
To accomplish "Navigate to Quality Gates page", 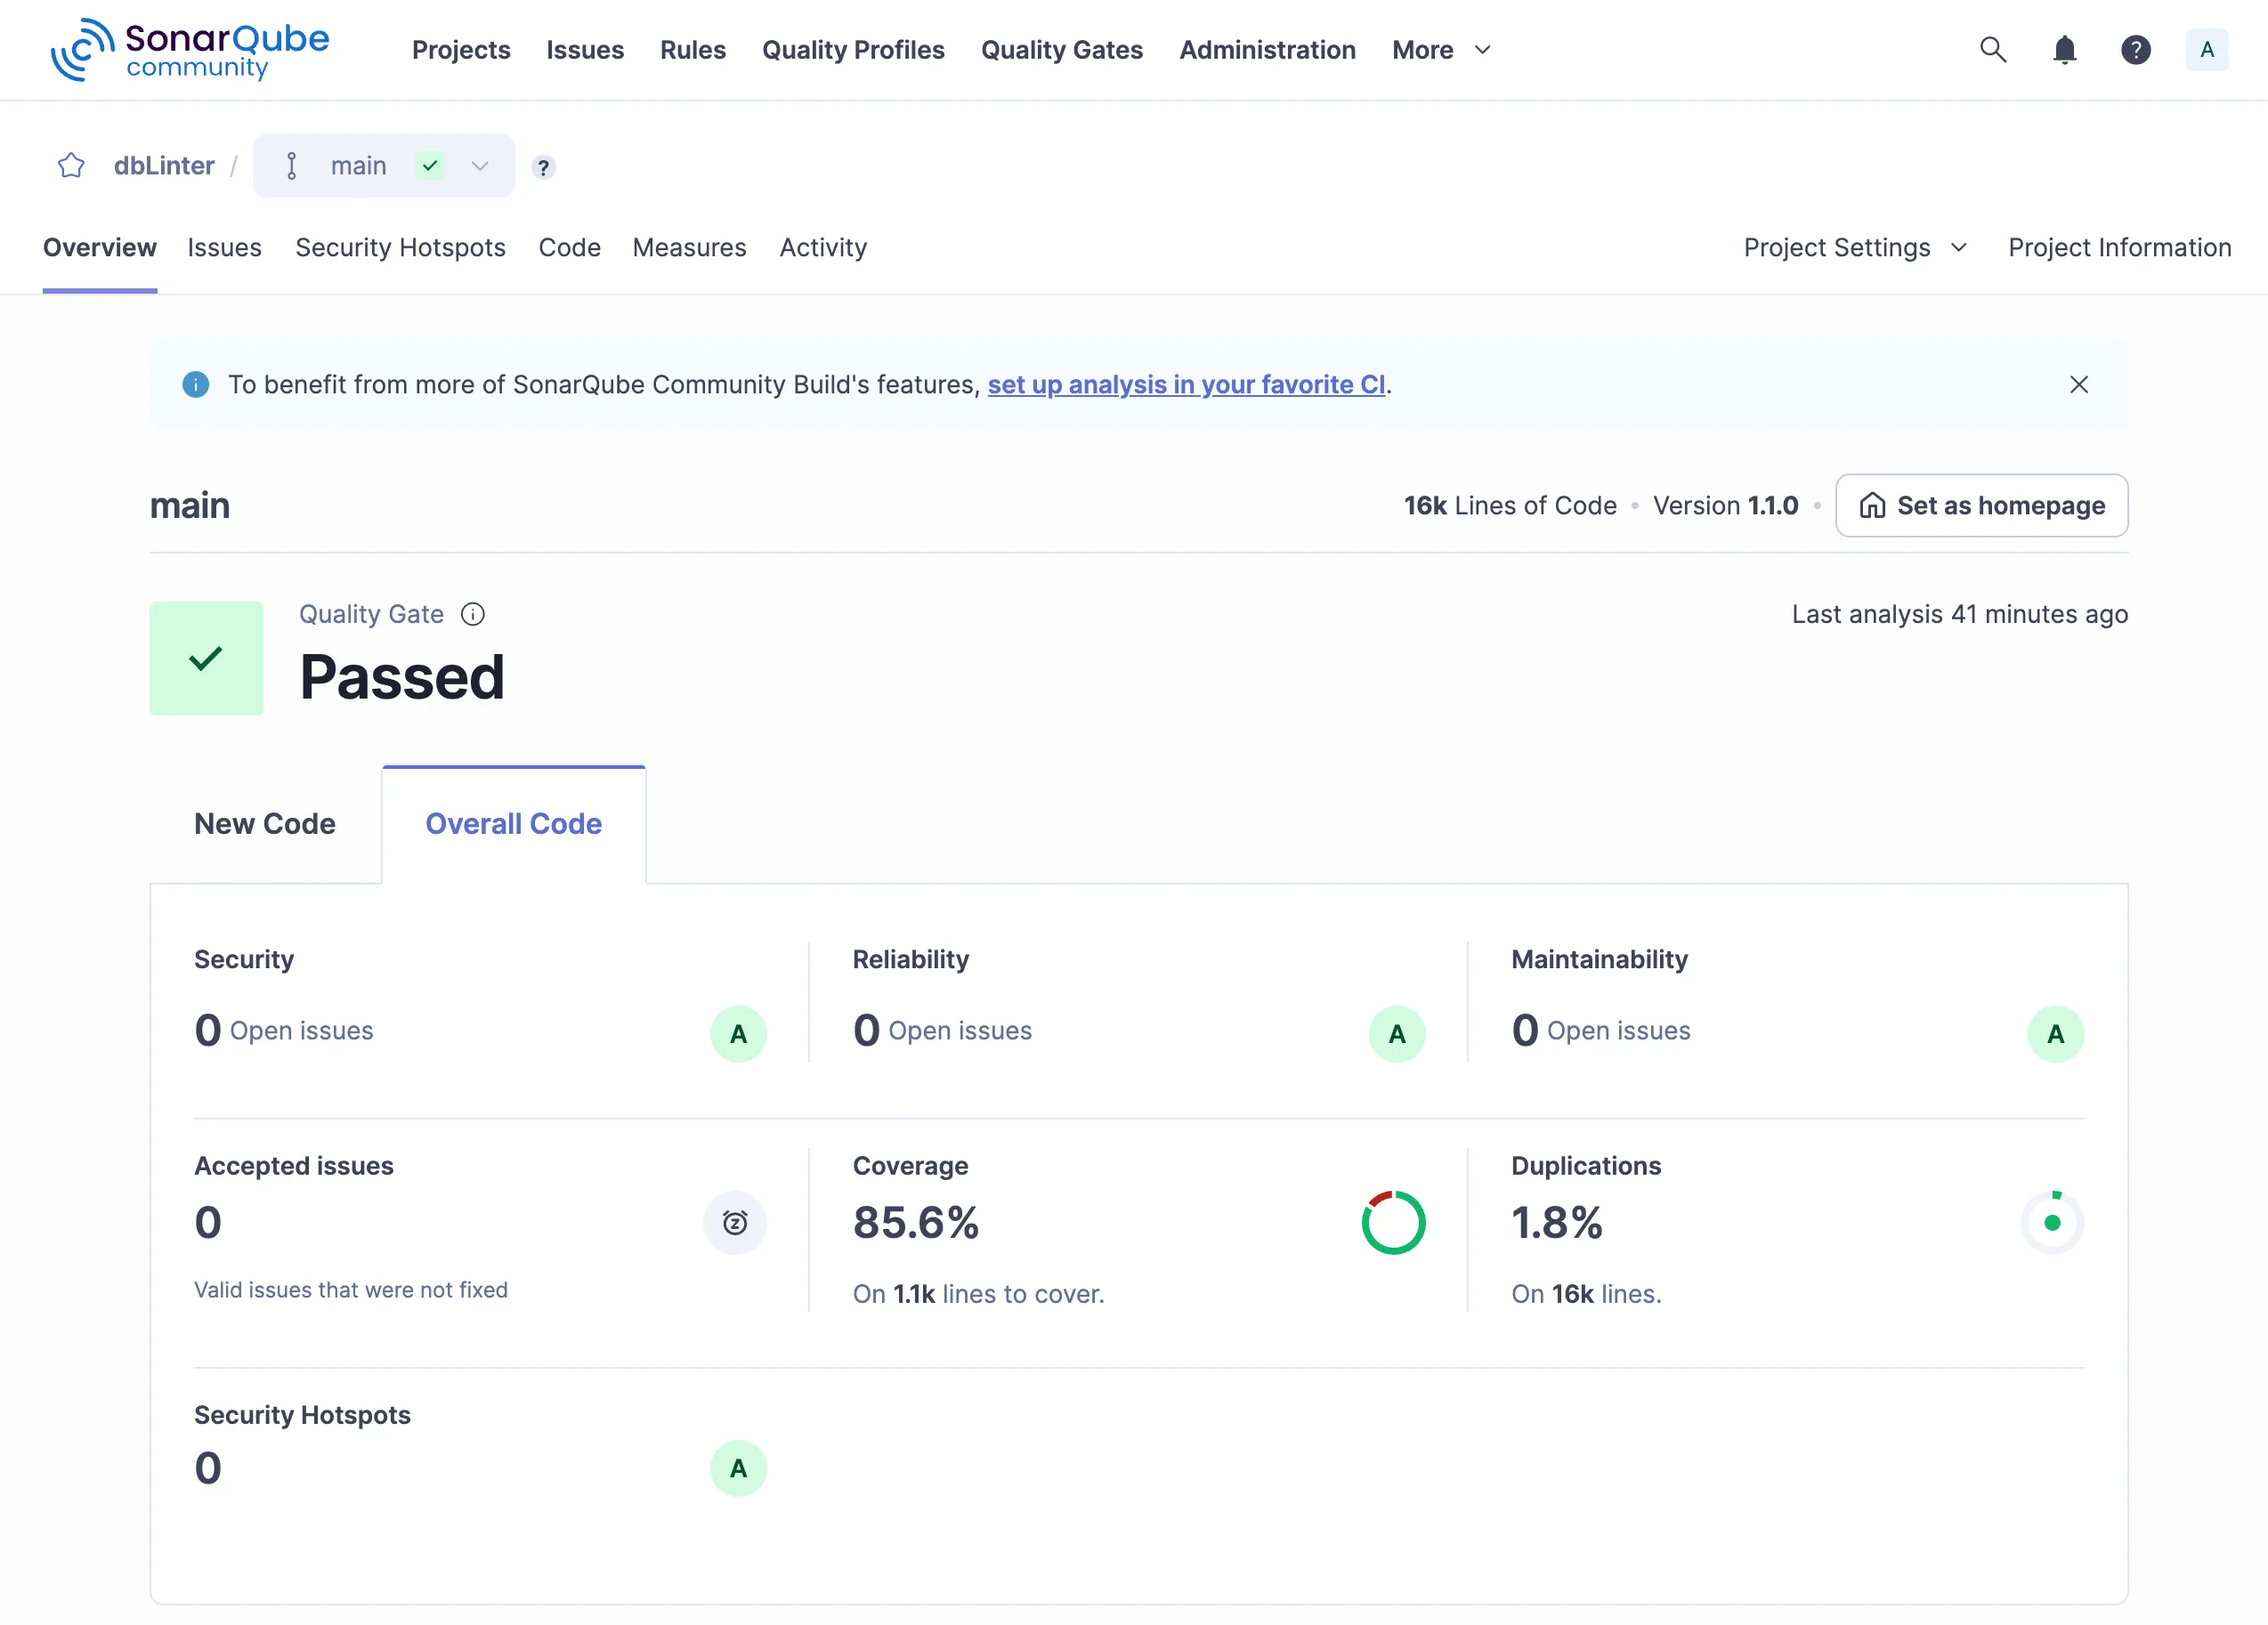I will (1062, 49).
